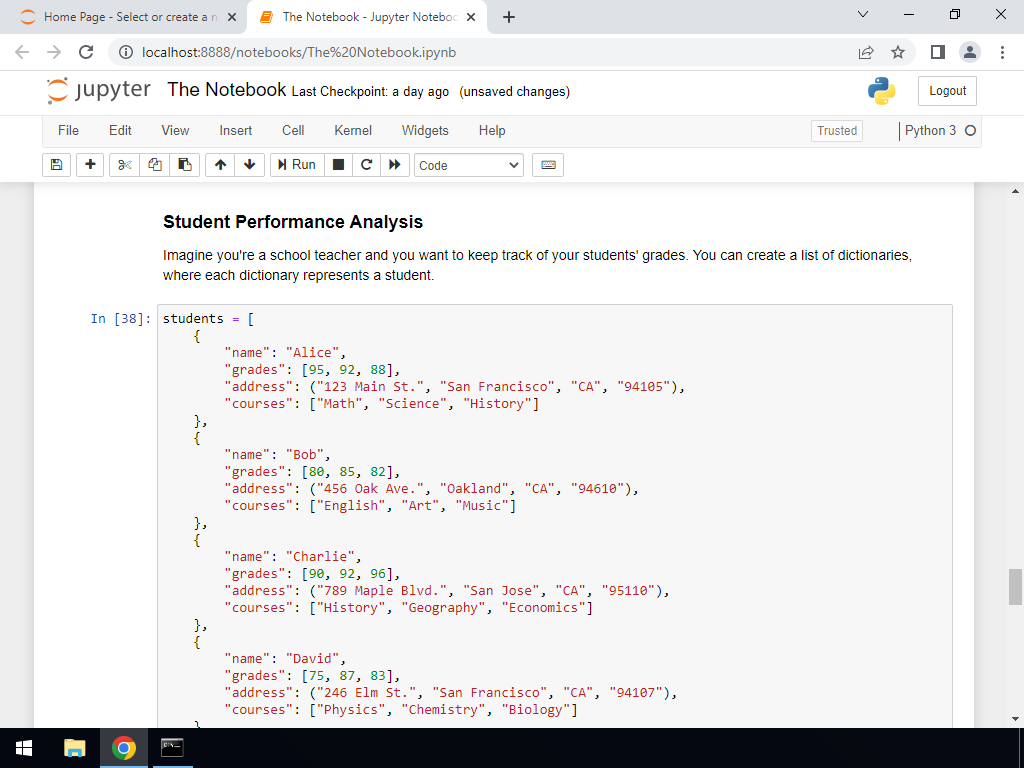Open the command palette keyboard icon

coord(547,164)
